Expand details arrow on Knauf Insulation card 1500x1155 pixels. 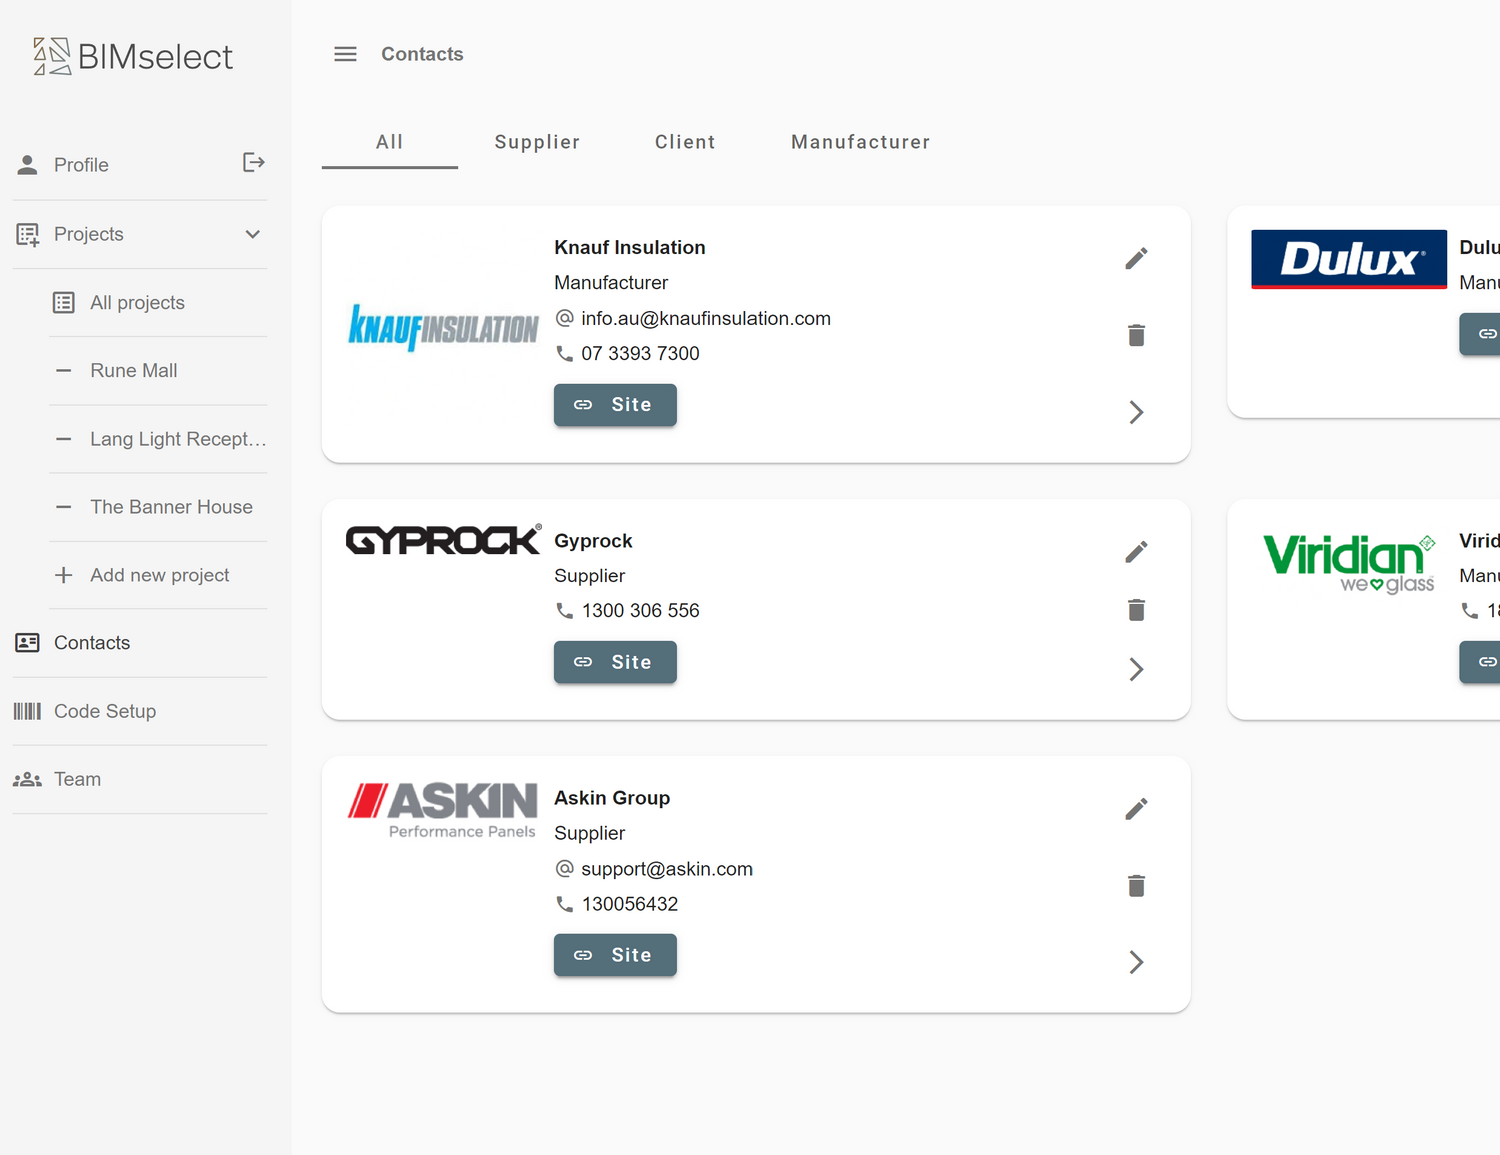1136,412
